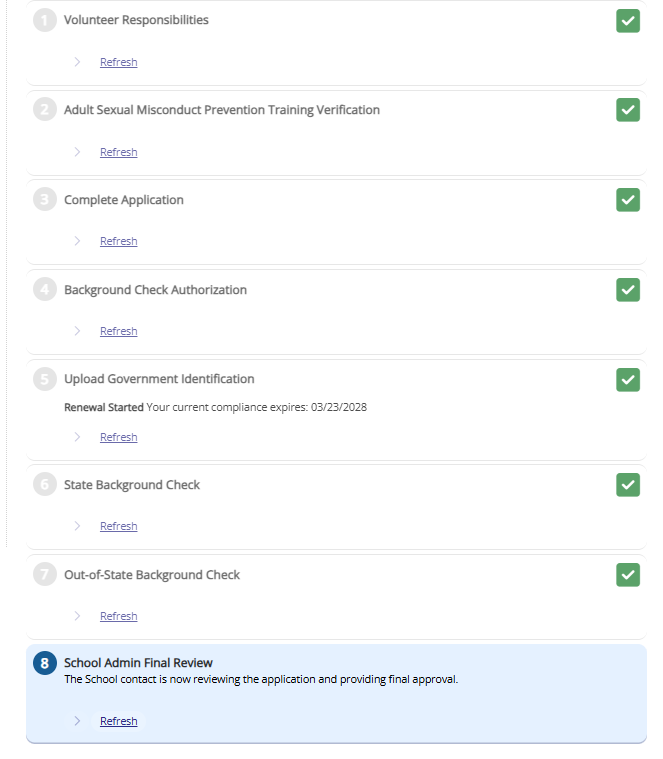Viewport: 663px width, 759px height.
Task: Open the Background Check Authorization step
Action: [x=155, y=290]
